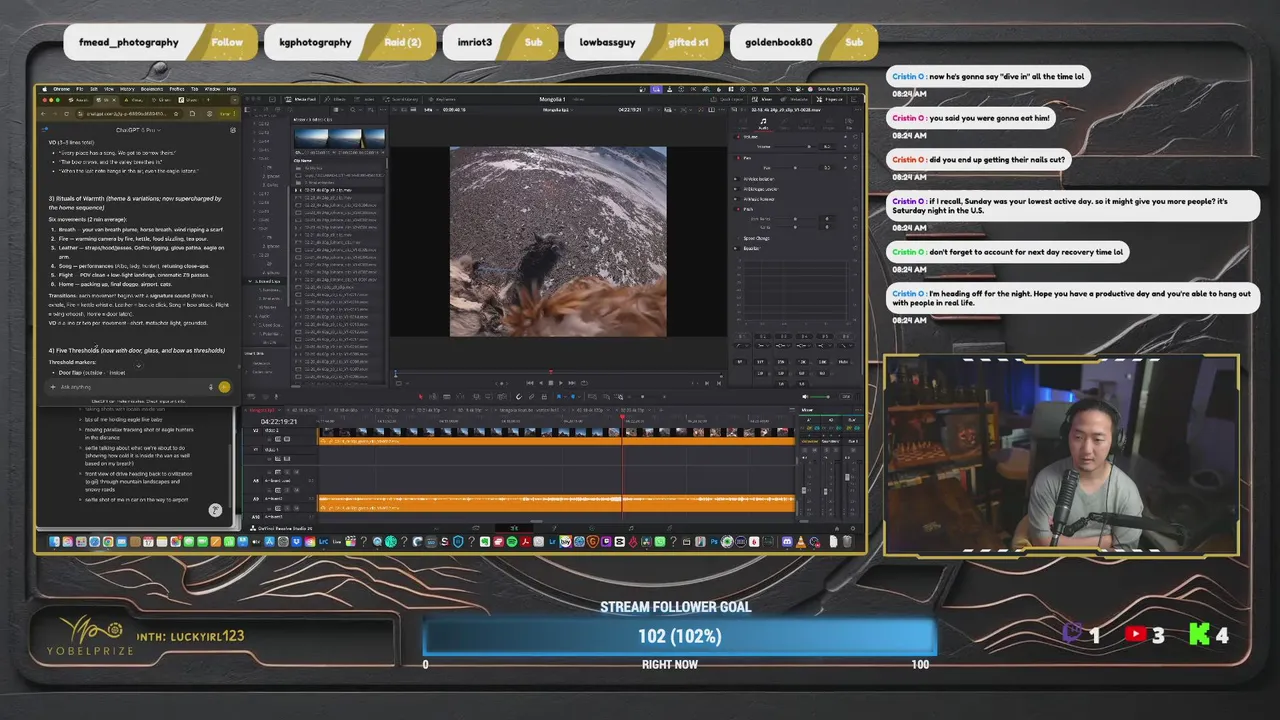
Task: Enable the Equalizer toggle
Action: tap(735, 248)
